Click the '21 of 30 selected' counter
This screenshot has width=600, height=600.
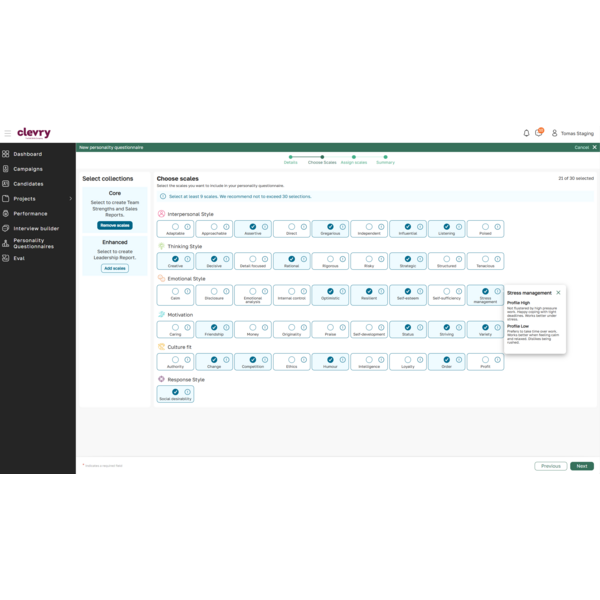(576, 178)
